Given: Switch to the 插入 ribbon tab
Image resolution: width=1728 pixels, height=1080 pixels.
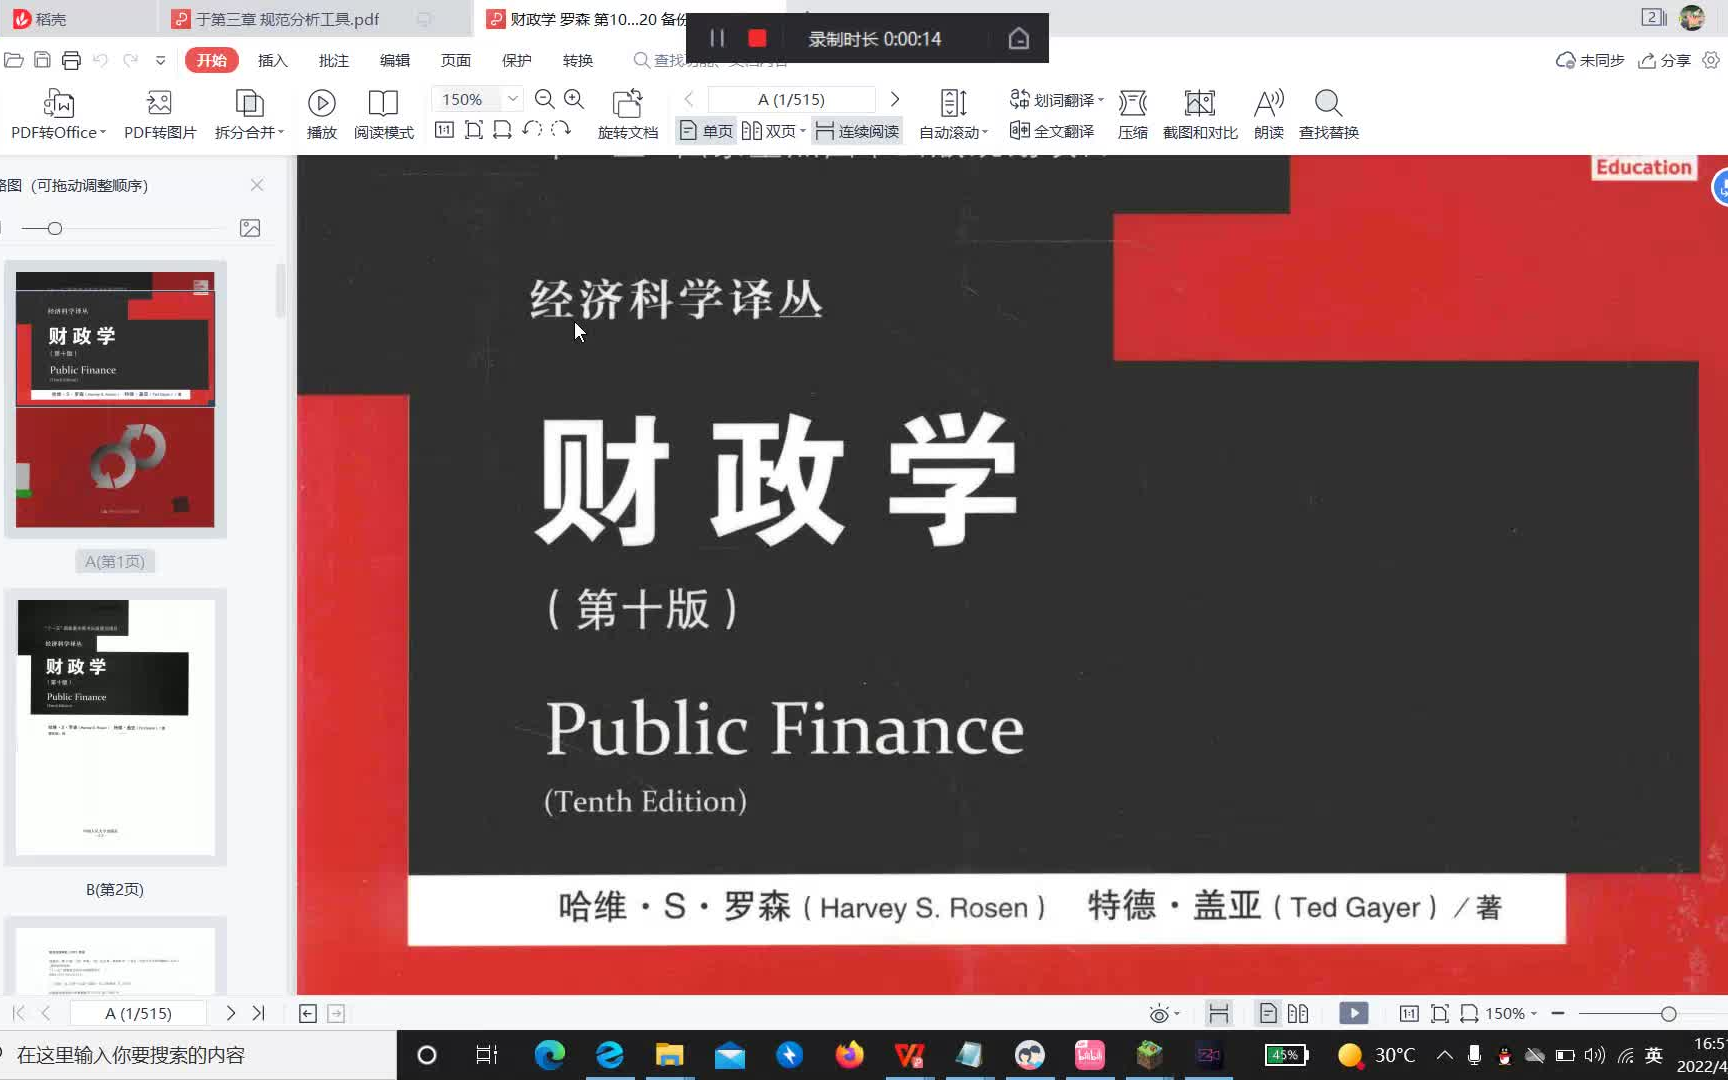Looking at the screenshot, I should click(272, 60).
